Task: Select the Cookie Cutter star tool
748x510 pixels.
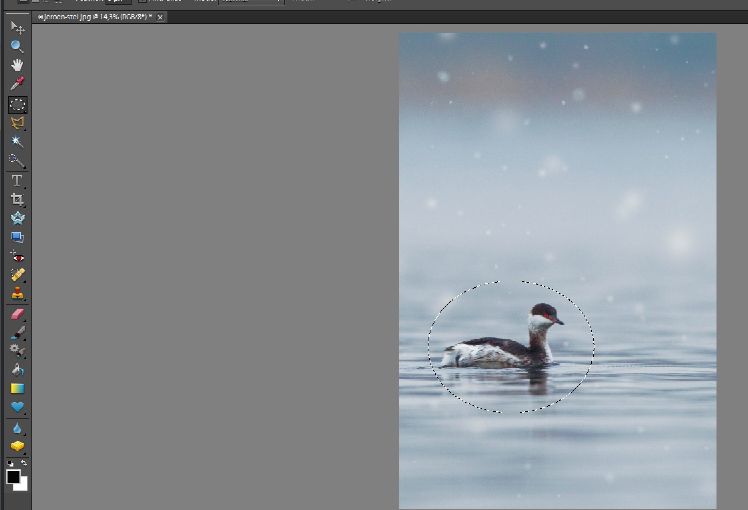Action: (17, 218)
